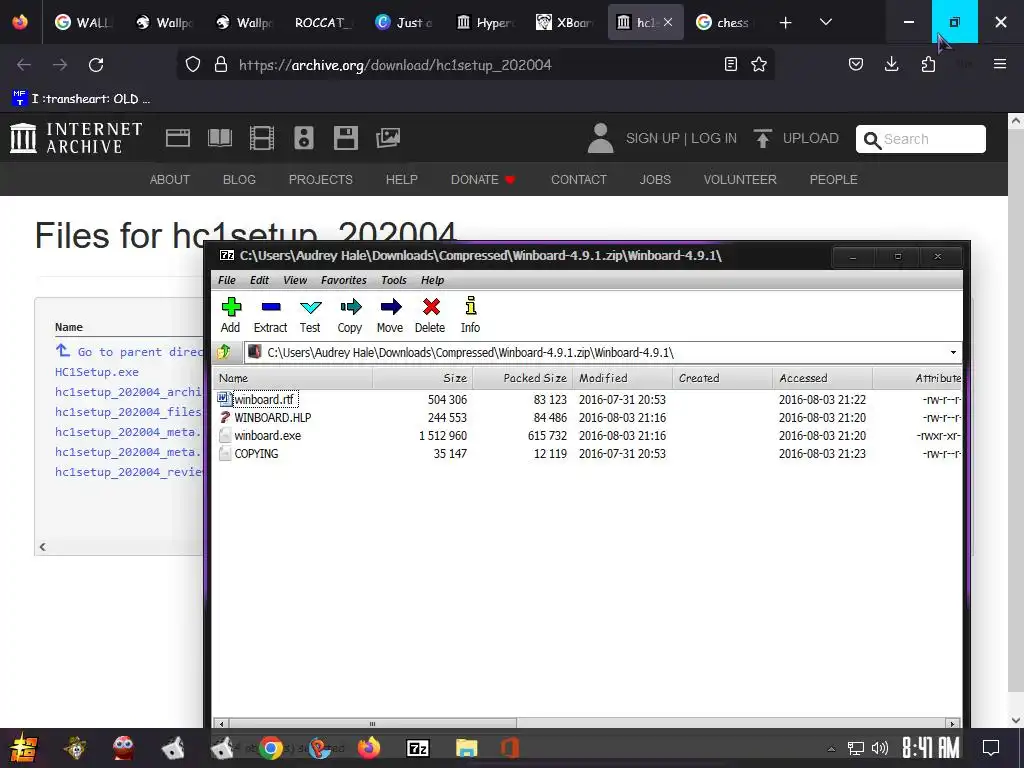Click the Move toolbar icon
Image resolution: width=1024 pixels, height=768 pixels.
[x=390, y=315]
